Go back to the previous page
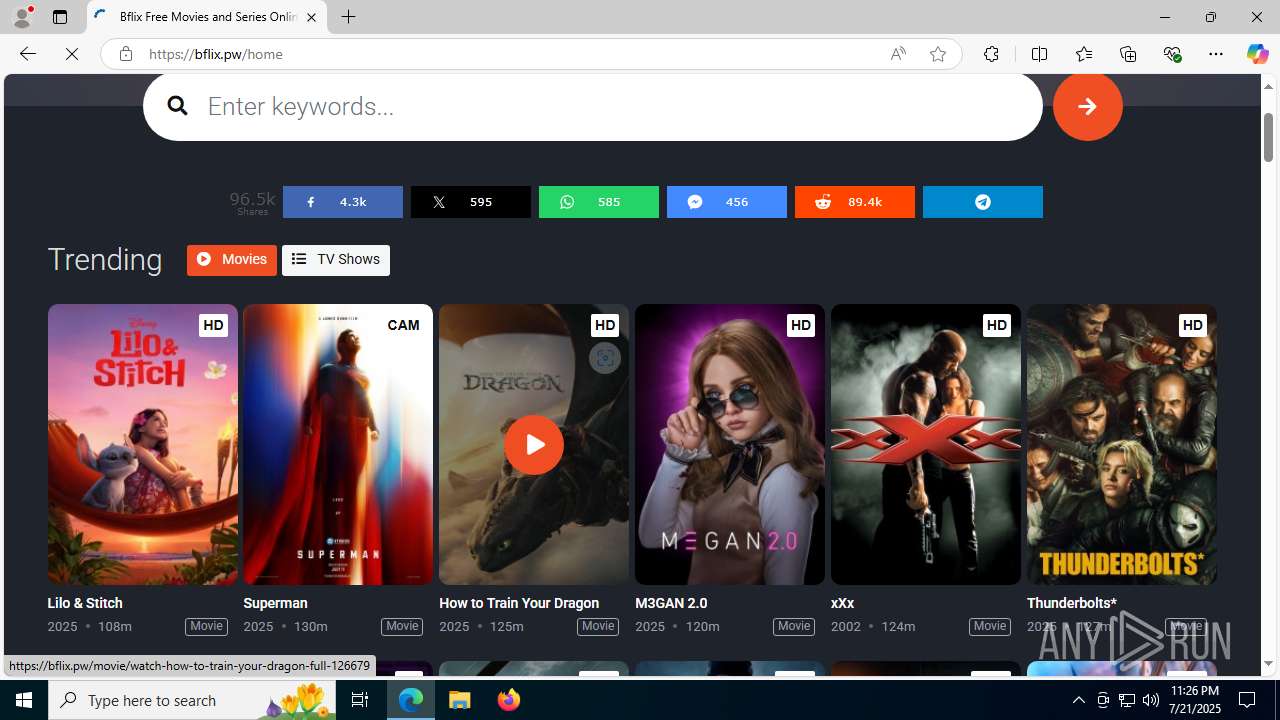Screen dimensions: 1280x720 (27, 54)
